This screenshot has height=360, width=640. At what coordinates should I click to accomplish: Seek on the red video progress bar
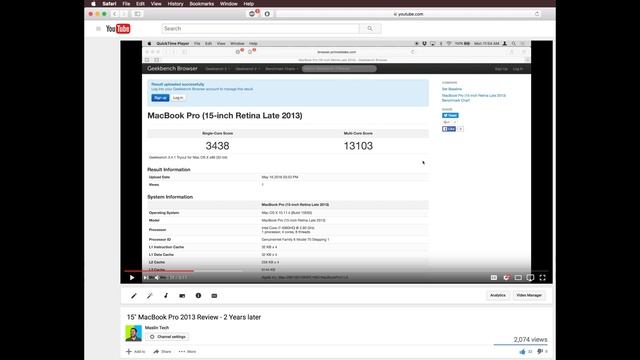click(x=159, y=271)
